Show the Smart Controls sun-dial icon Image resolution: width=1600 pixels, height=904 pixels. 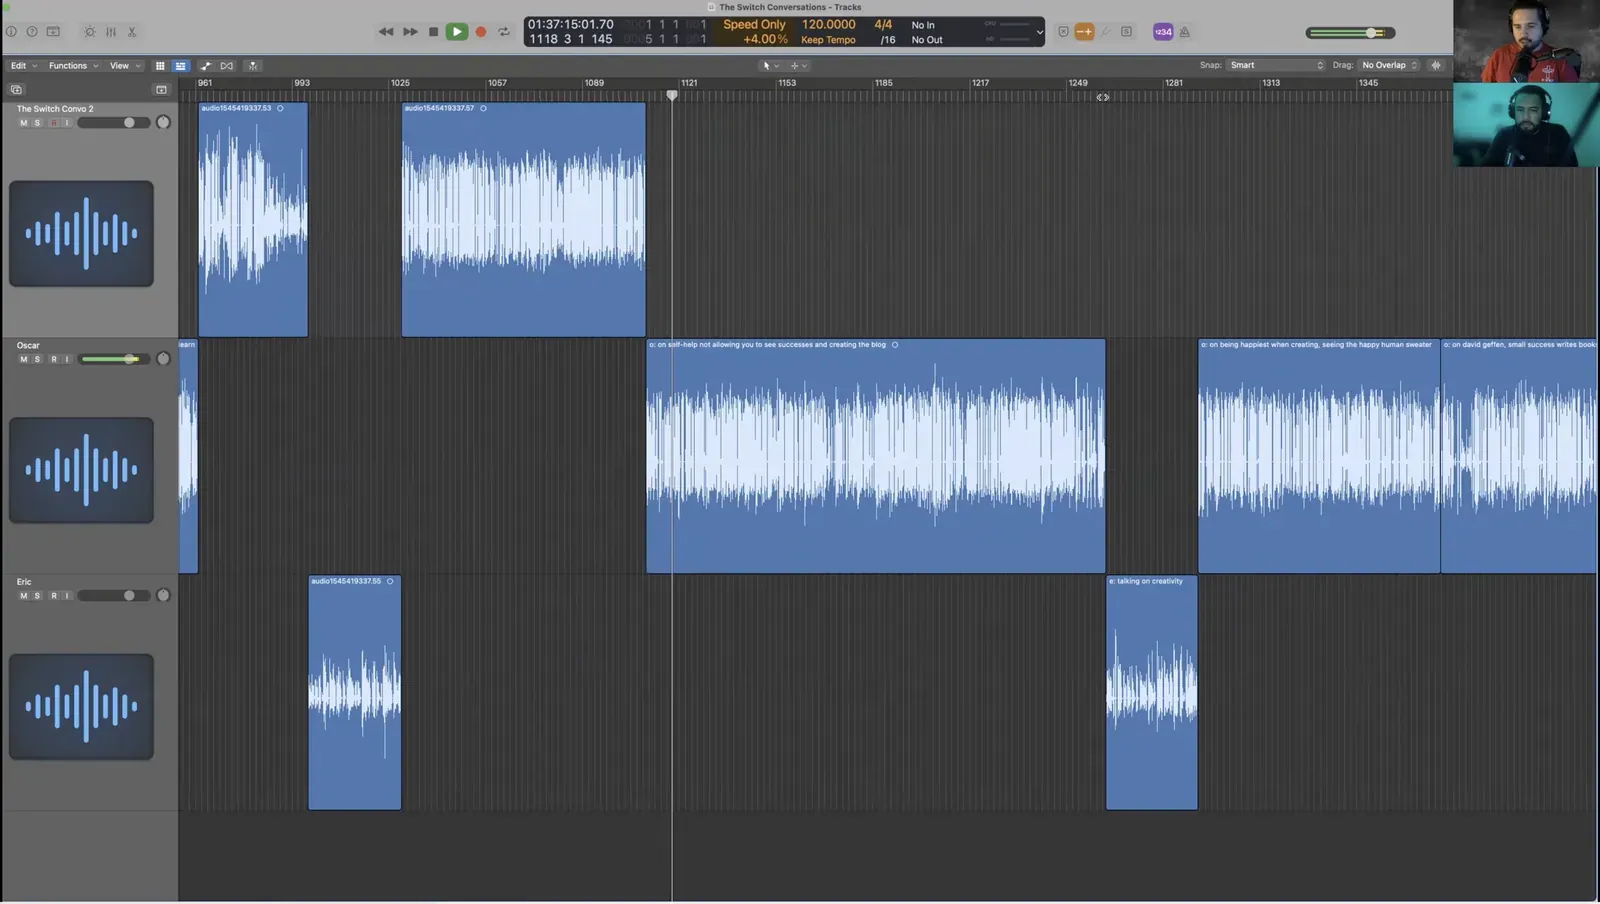[89, 32]
